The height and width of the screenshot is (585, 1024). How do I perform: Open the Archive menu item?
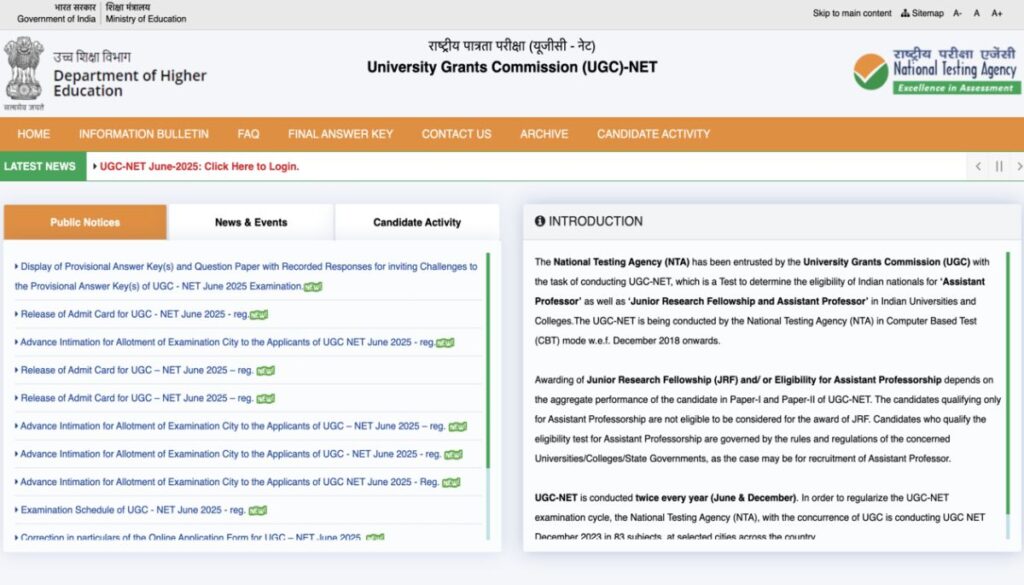544,134
